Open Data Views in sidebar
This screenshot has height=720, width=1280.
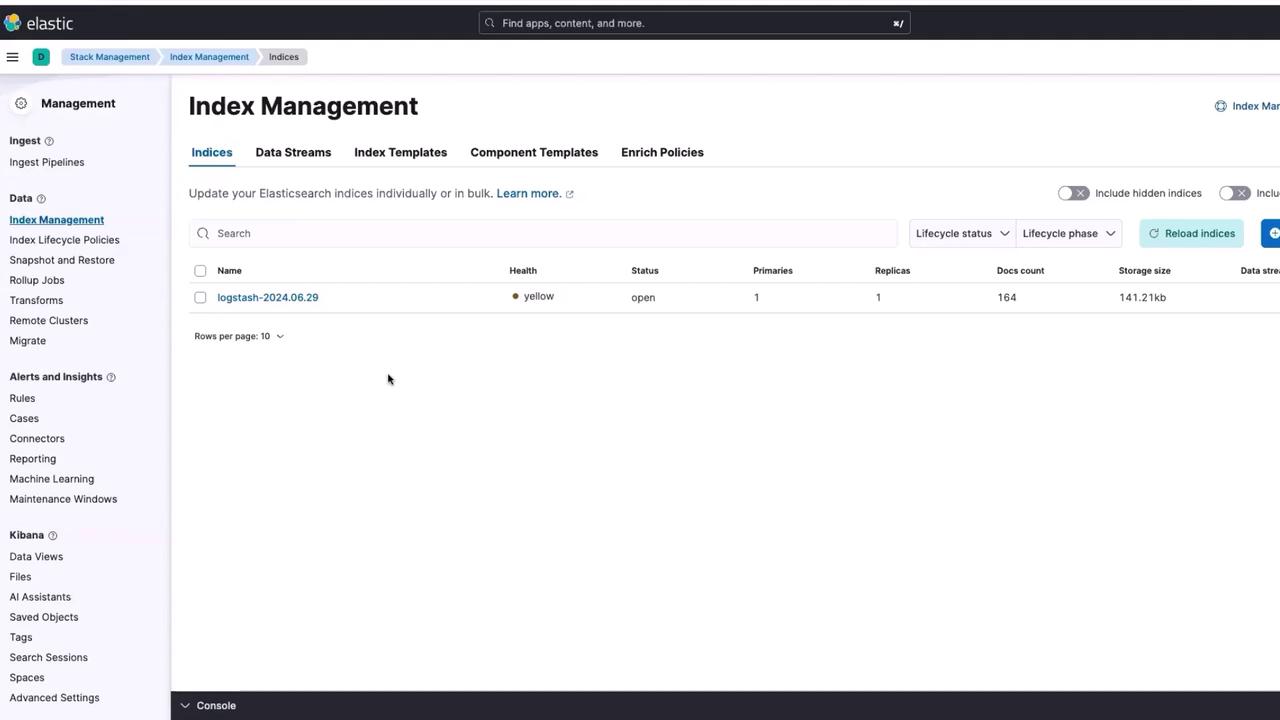click(x=36, y=557)
